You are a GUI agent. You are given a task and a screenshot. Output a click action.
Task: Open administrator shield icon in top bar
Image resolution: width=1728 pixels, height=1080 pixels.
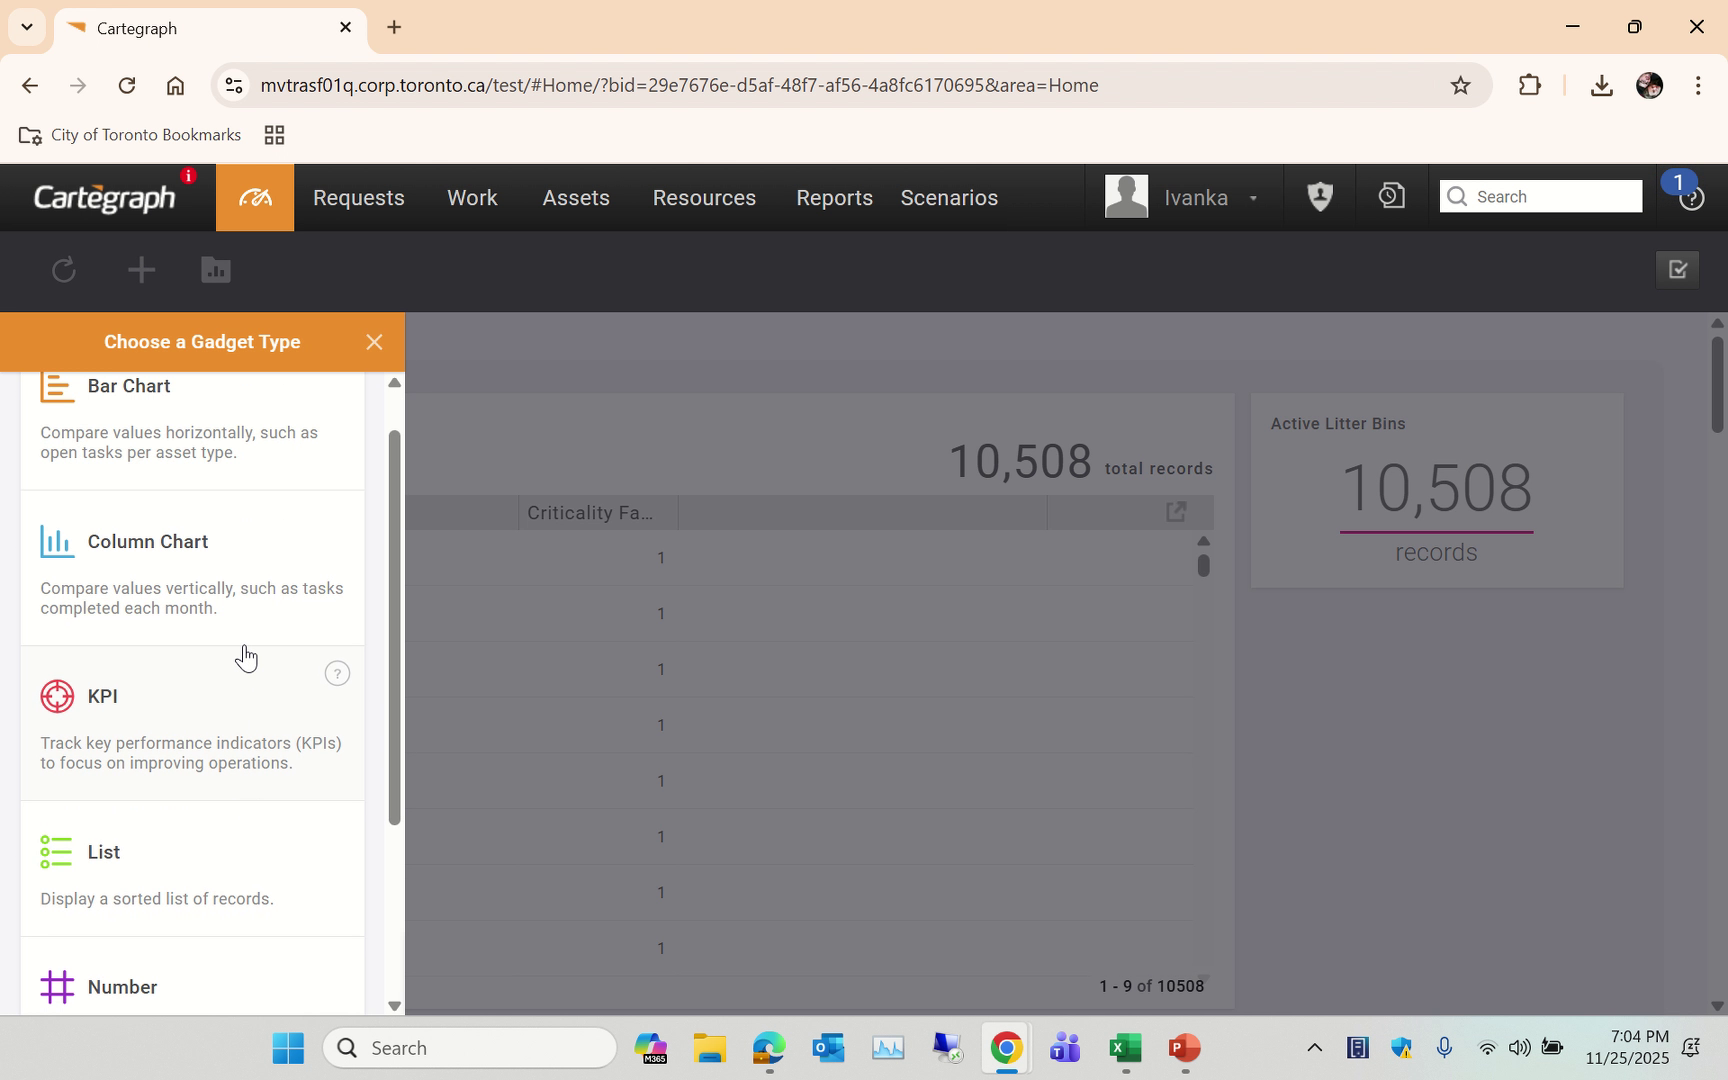click(1319, 196)
